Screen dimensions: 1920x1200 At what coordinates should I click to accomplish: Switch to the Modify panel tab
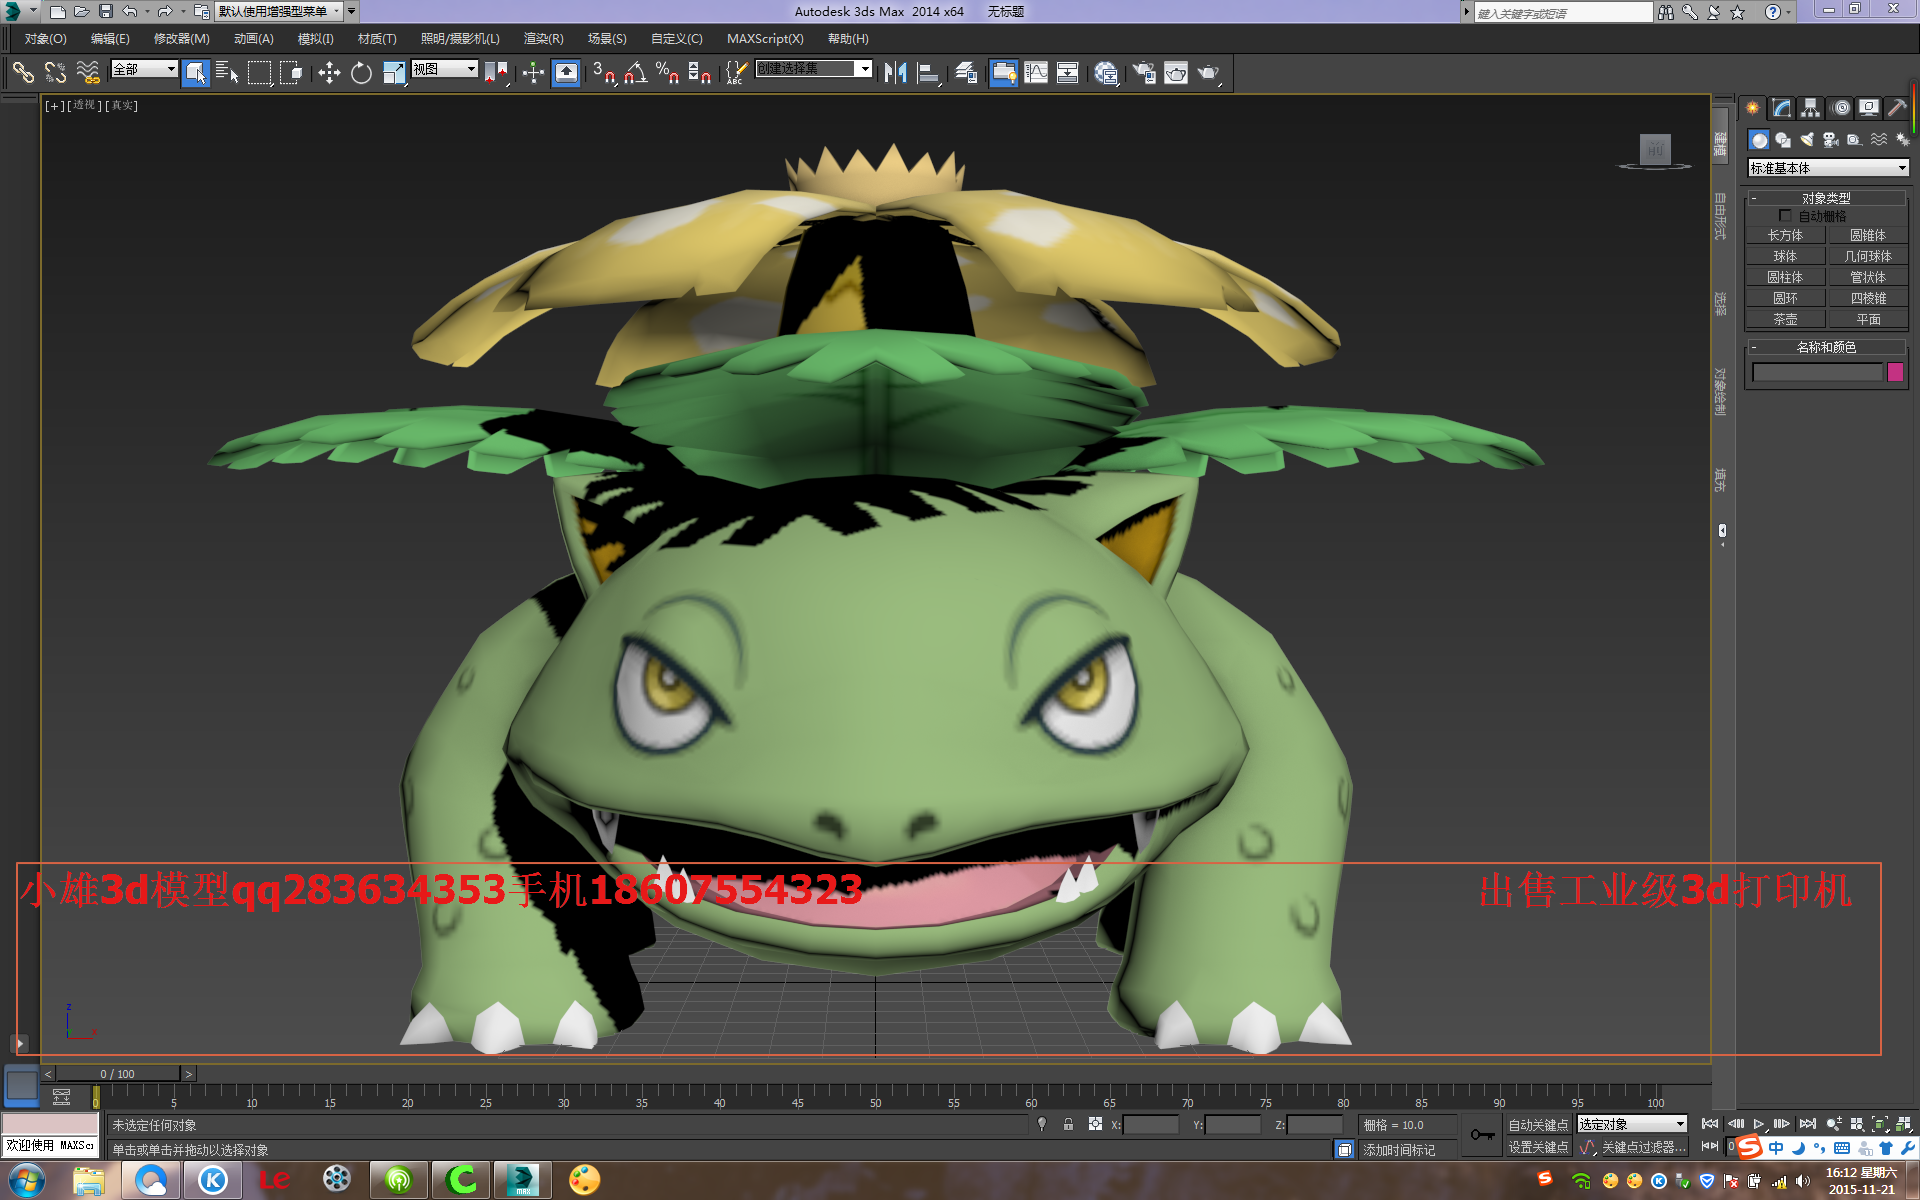[x=1781, y=108]
